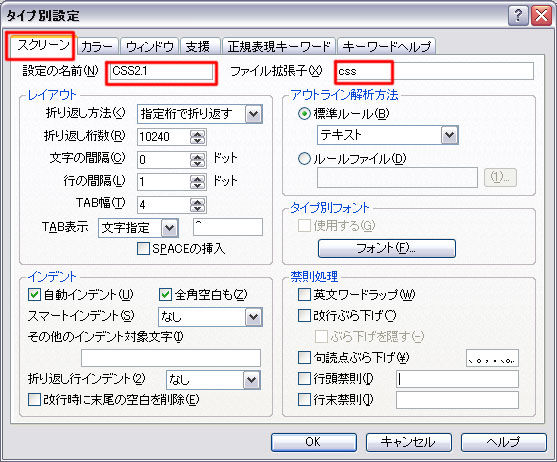557x462 pixels.
Task: Increase 行の間隔 using the spinner up arrow
Action: 198,179
